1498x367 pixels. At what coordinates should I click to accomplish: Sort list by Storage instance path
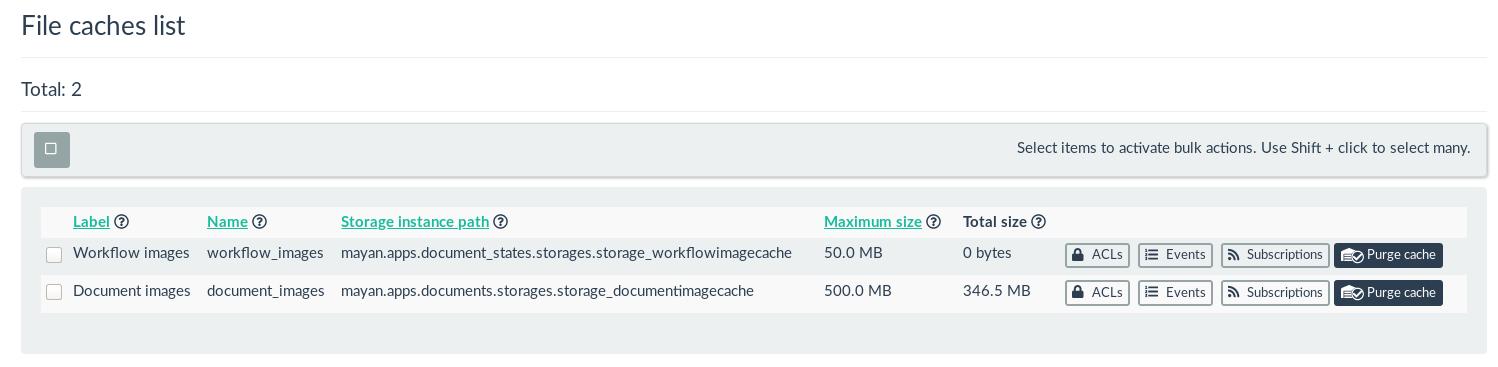coord(415,222)
